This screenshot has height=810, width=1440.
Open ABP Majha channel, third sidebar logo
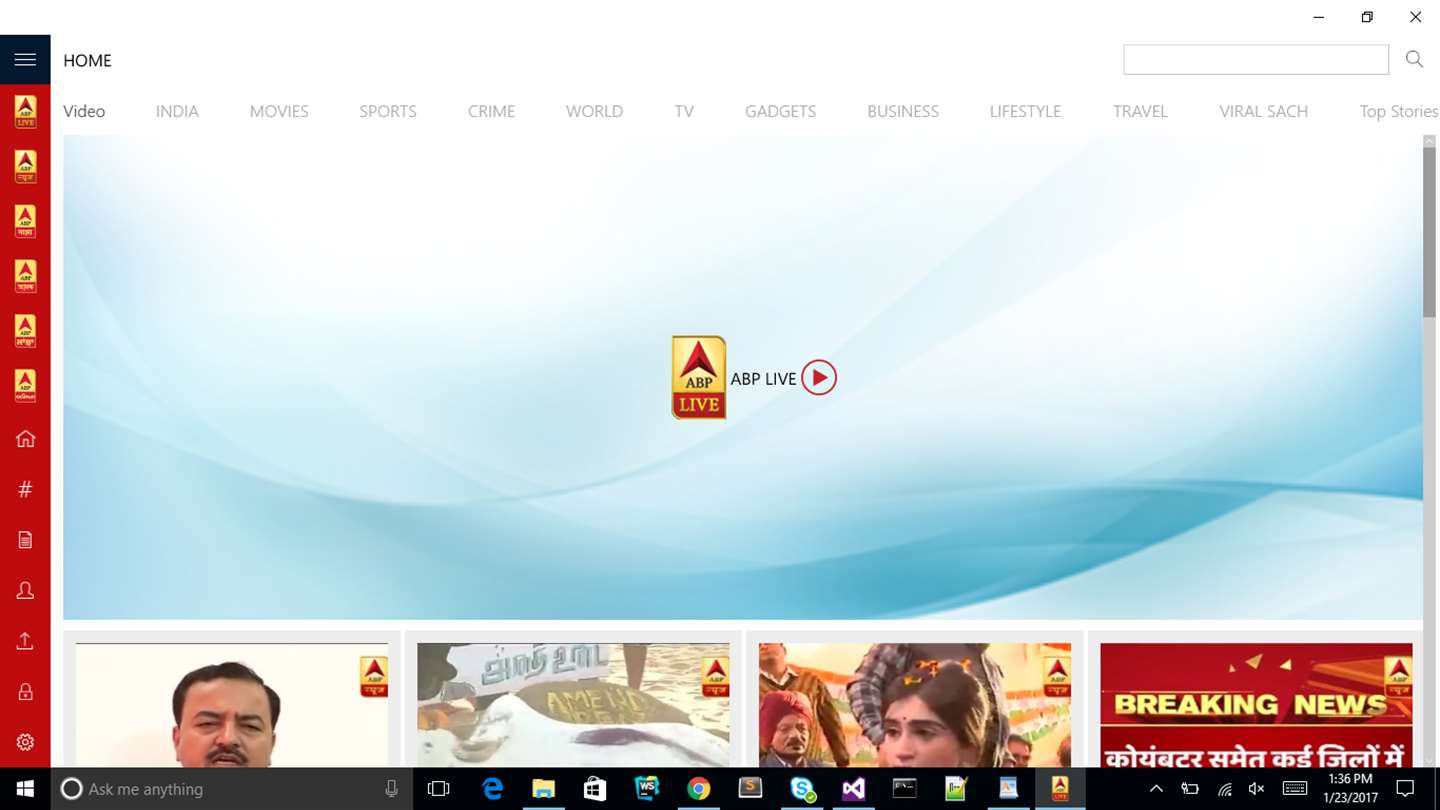coord(25,221)
